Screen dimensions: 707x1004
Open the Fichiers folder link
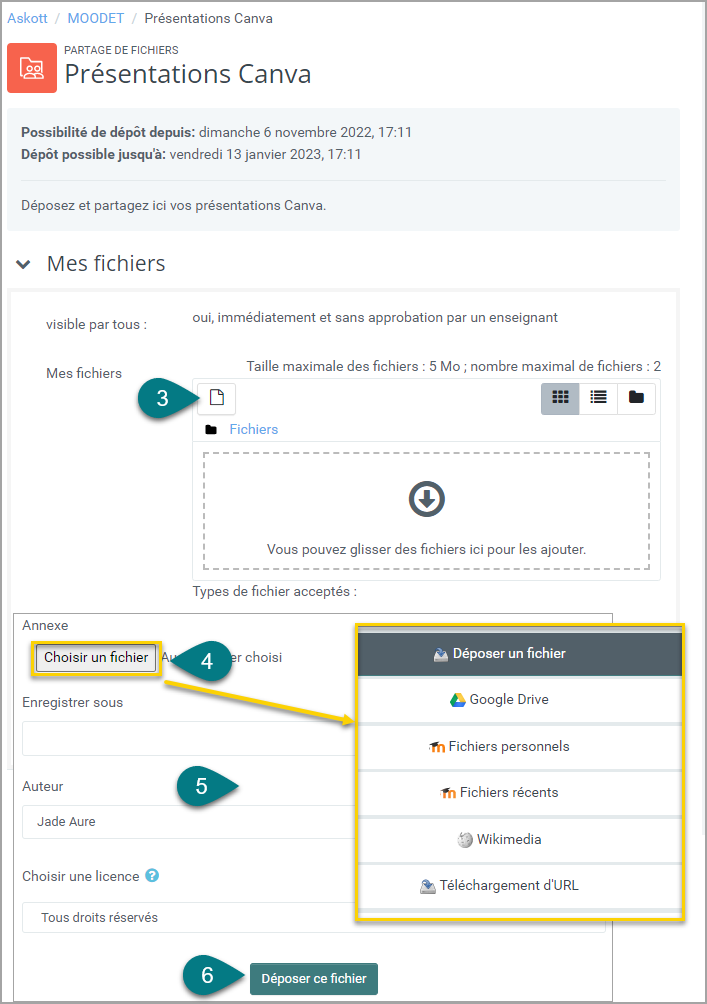tap(254, 430)
